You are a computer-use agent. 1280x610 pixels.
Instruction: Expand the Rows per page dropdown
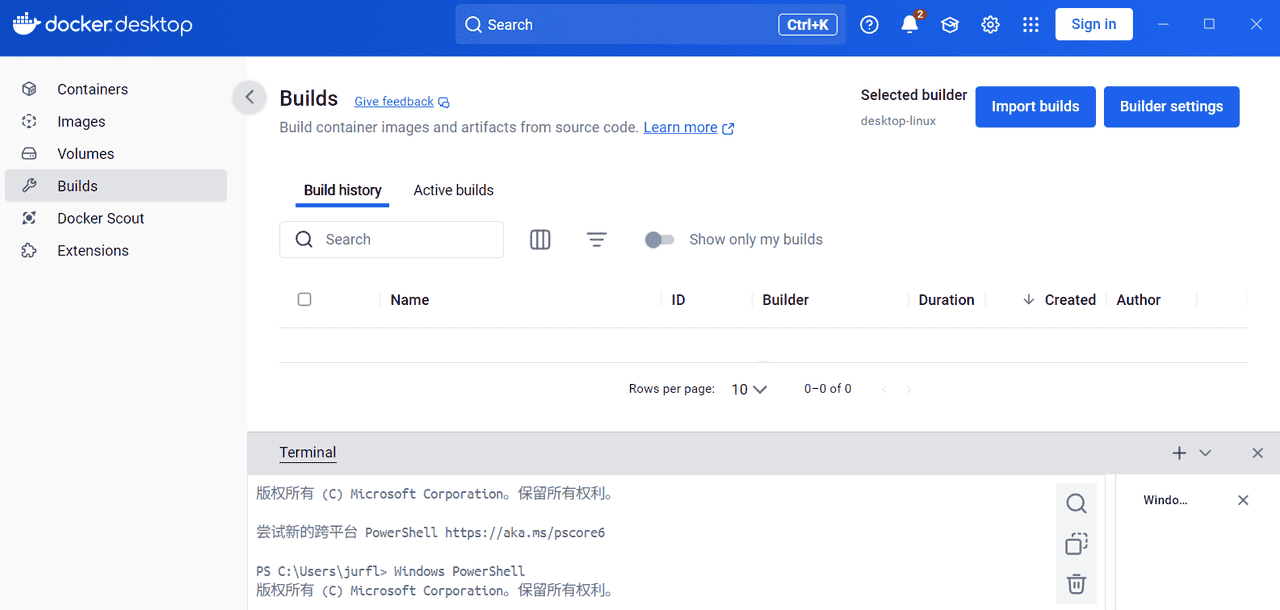(x=749, y=389)
